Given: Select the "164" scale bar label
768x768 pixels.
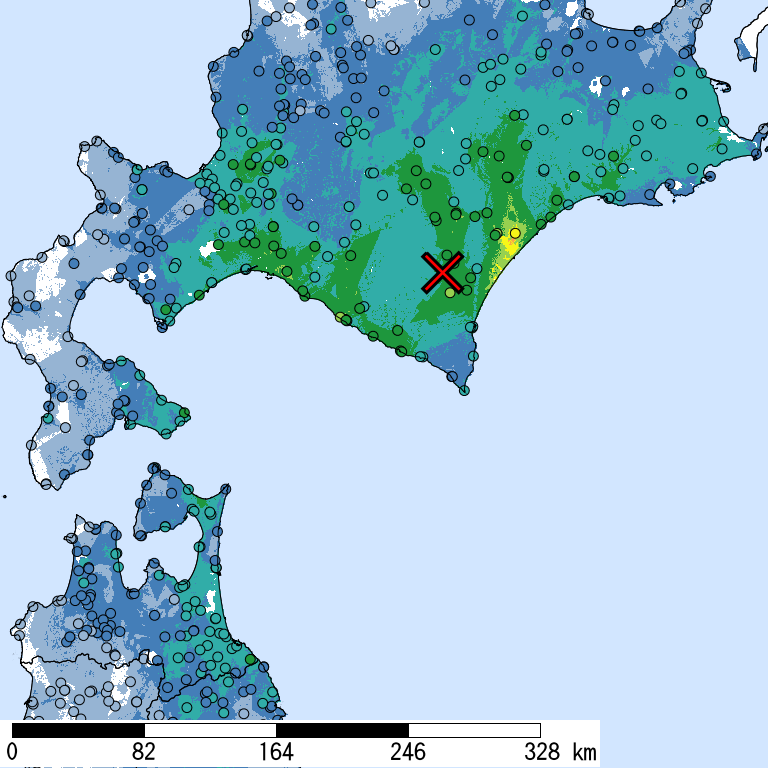Looking at the screenshot, I should [x=276, y=752].
